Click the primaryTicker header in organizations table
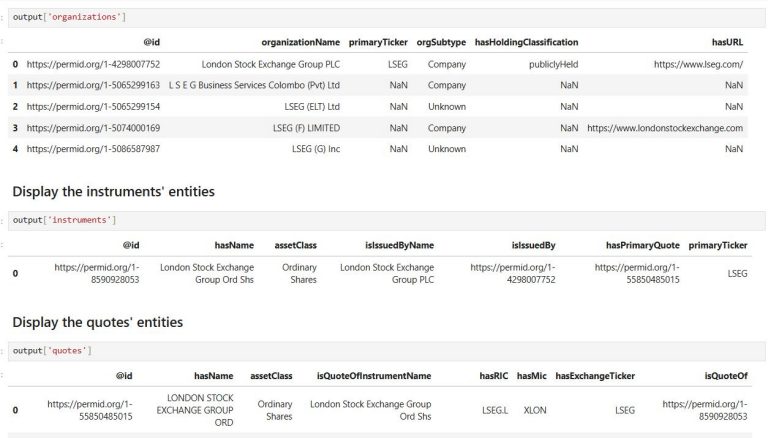Image resolution: width=768 pixels, height=438 pixels. click(x=378, y=42)
